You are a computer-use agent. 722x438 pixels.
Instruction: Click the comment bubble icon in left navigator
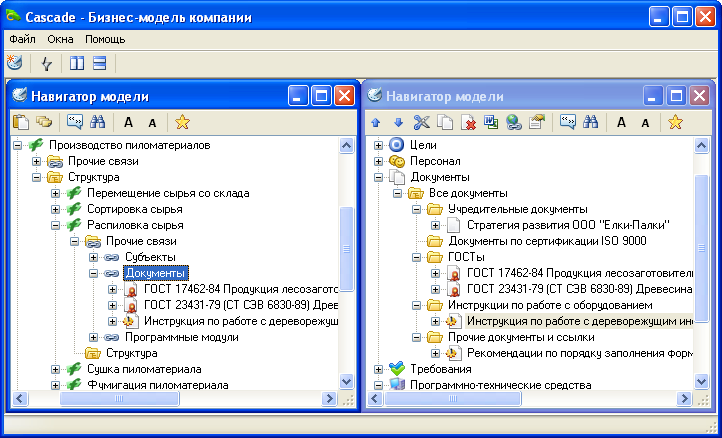[x=75, y=122]
